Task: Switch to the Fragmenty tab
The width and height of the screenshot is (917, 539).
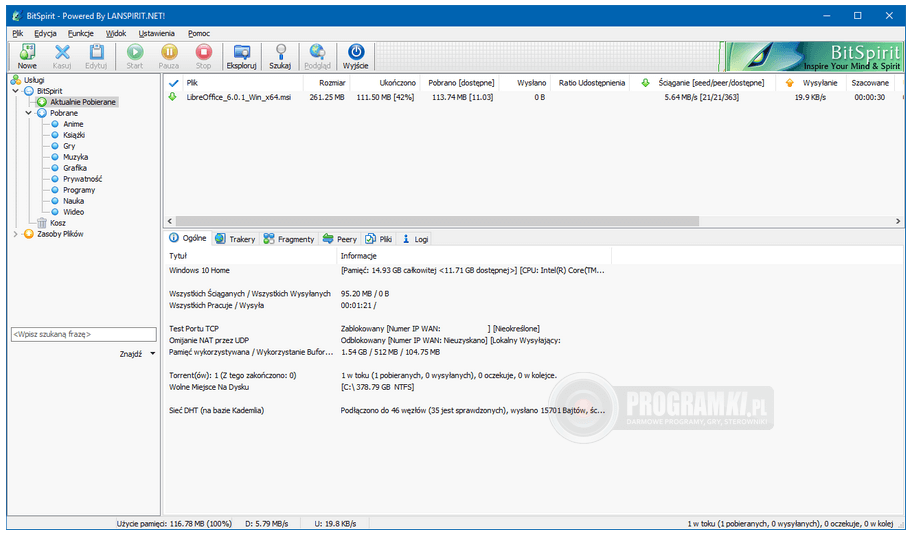Action: [x=289, y=239]
